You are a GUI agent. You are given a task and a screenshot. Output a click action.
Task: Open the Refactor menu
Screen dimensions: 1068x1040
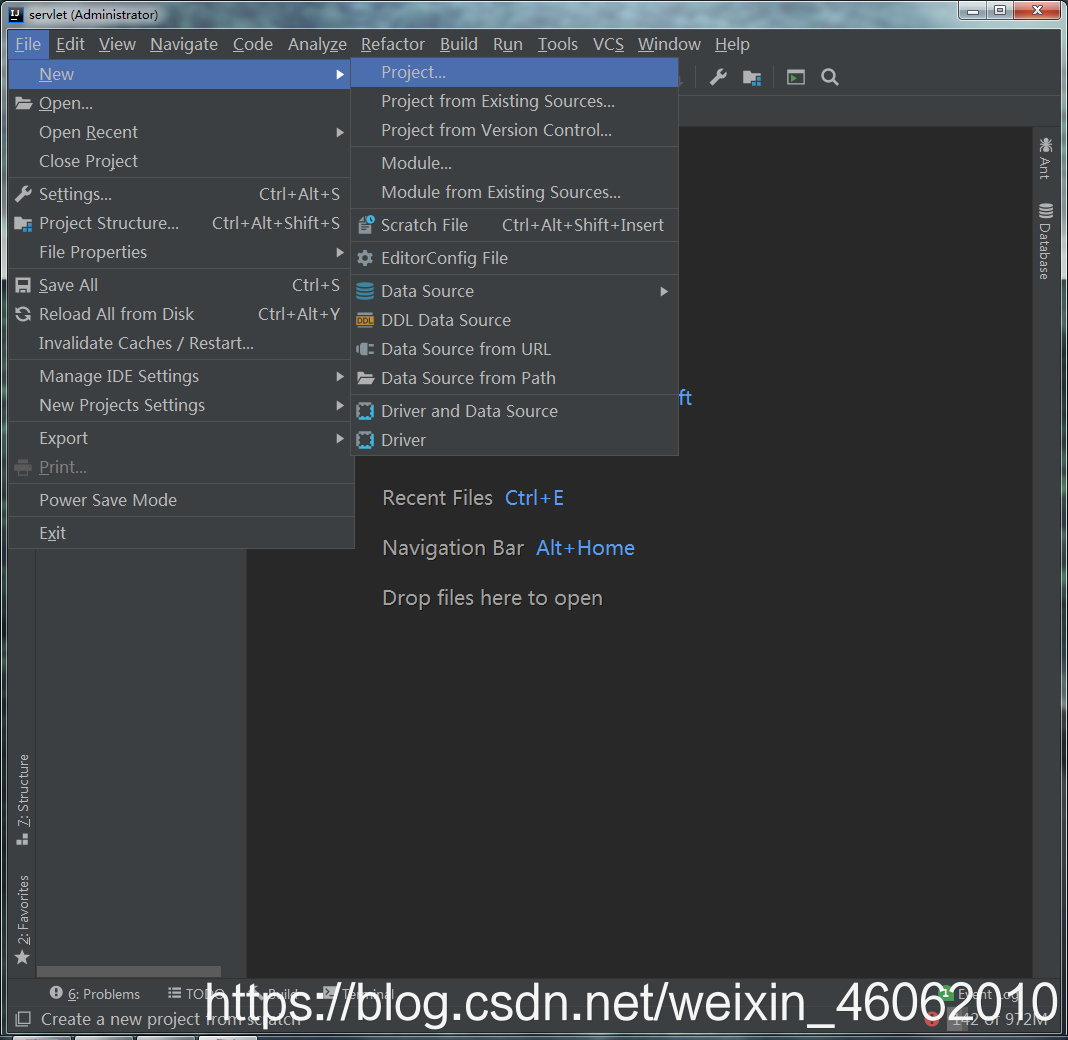(x=393, y=44)
